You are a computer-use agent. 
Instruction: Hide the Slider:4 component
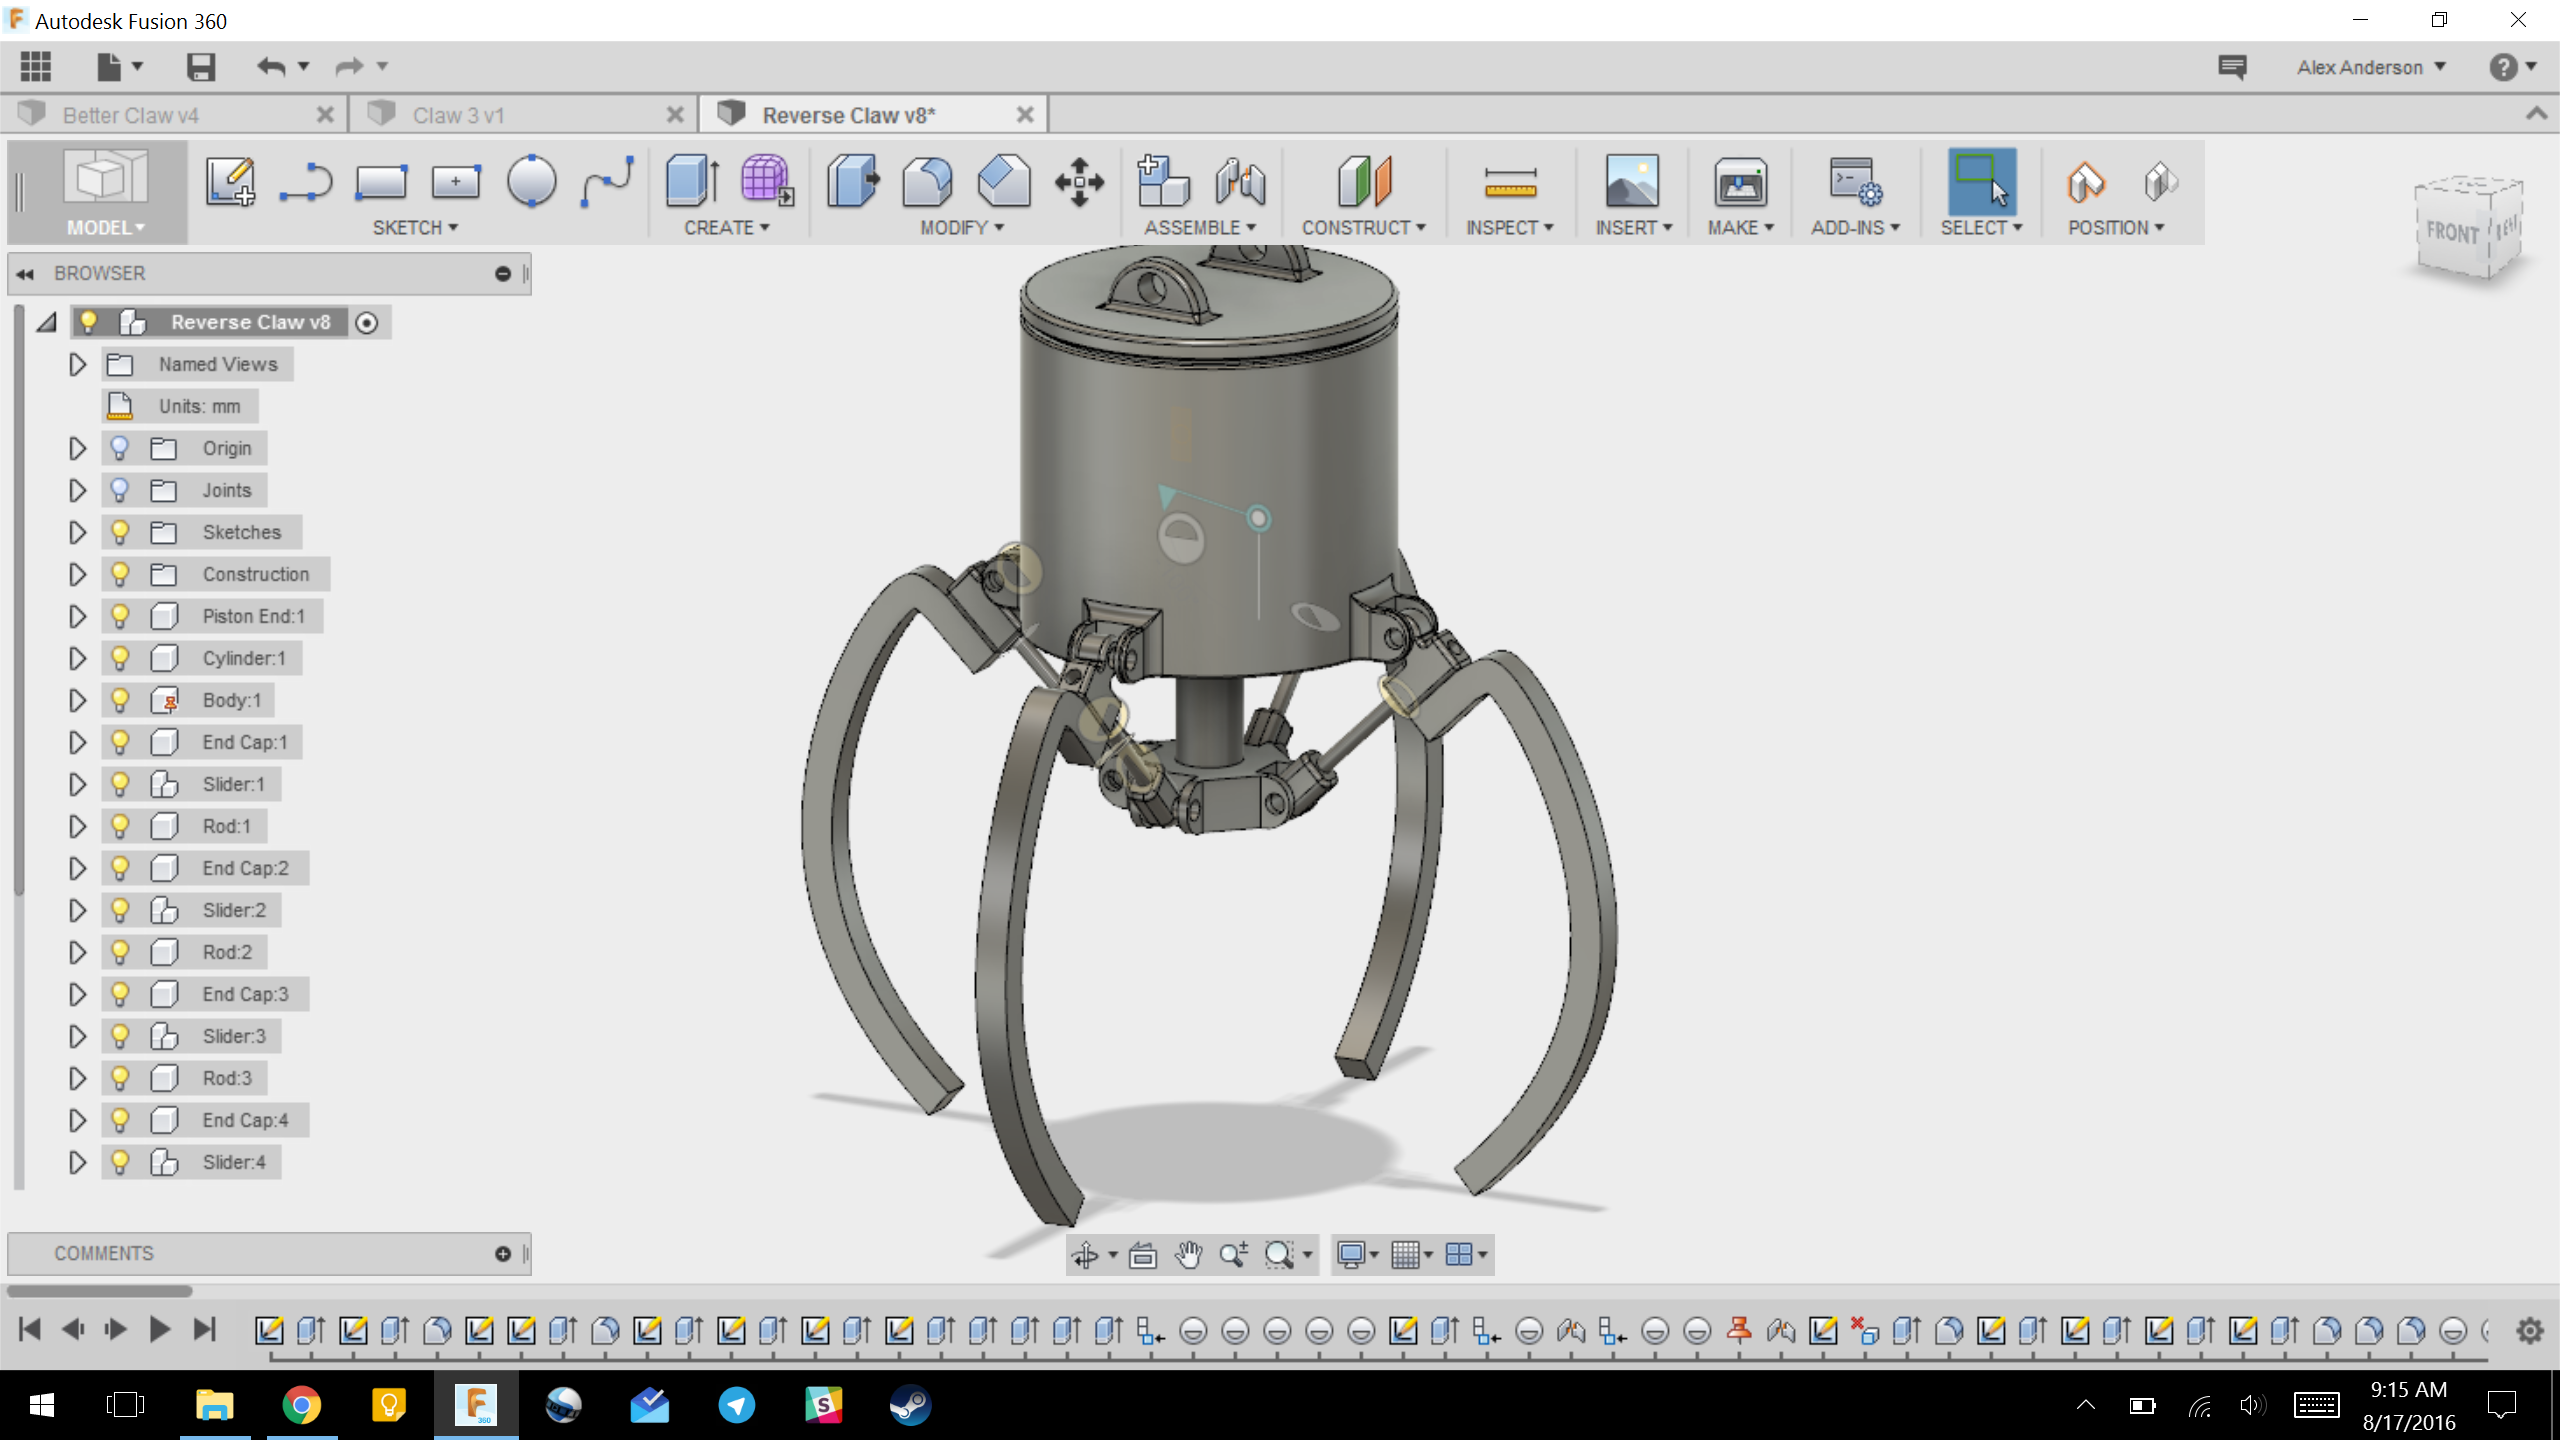point(120,1162)
